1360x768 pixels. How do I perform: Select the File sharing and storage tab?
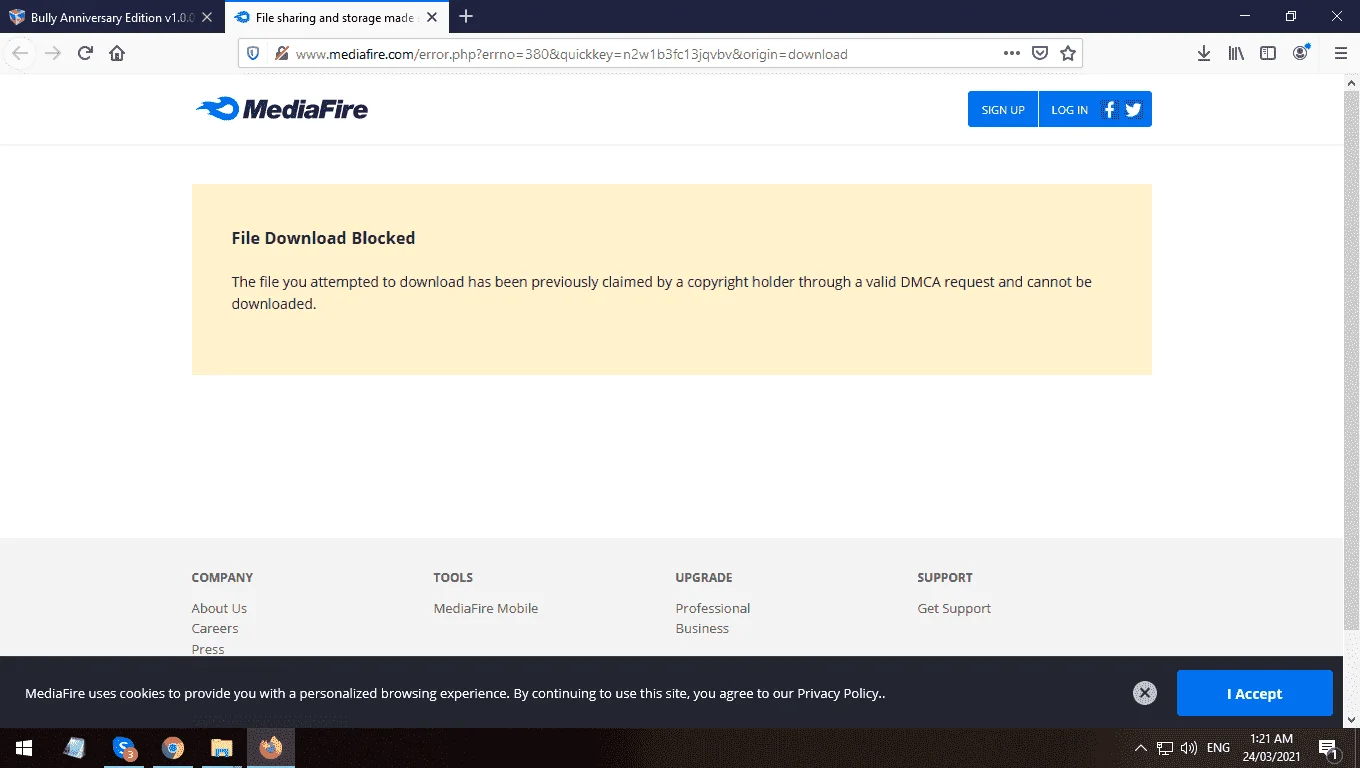pyautogui.click(x=336, y=17)
